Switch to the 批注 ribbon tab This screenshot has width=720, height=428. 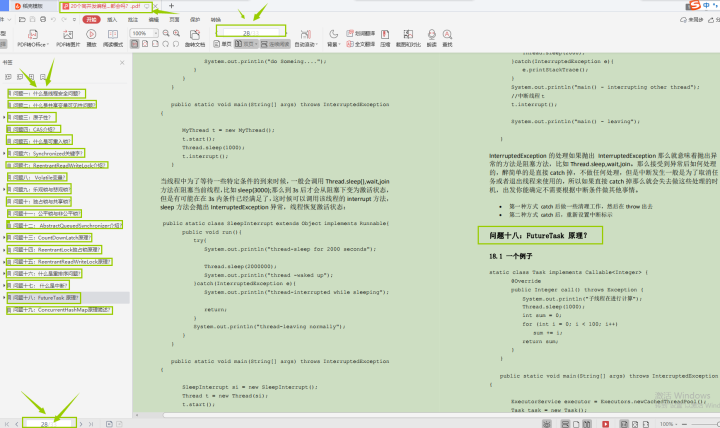point(133,20)
